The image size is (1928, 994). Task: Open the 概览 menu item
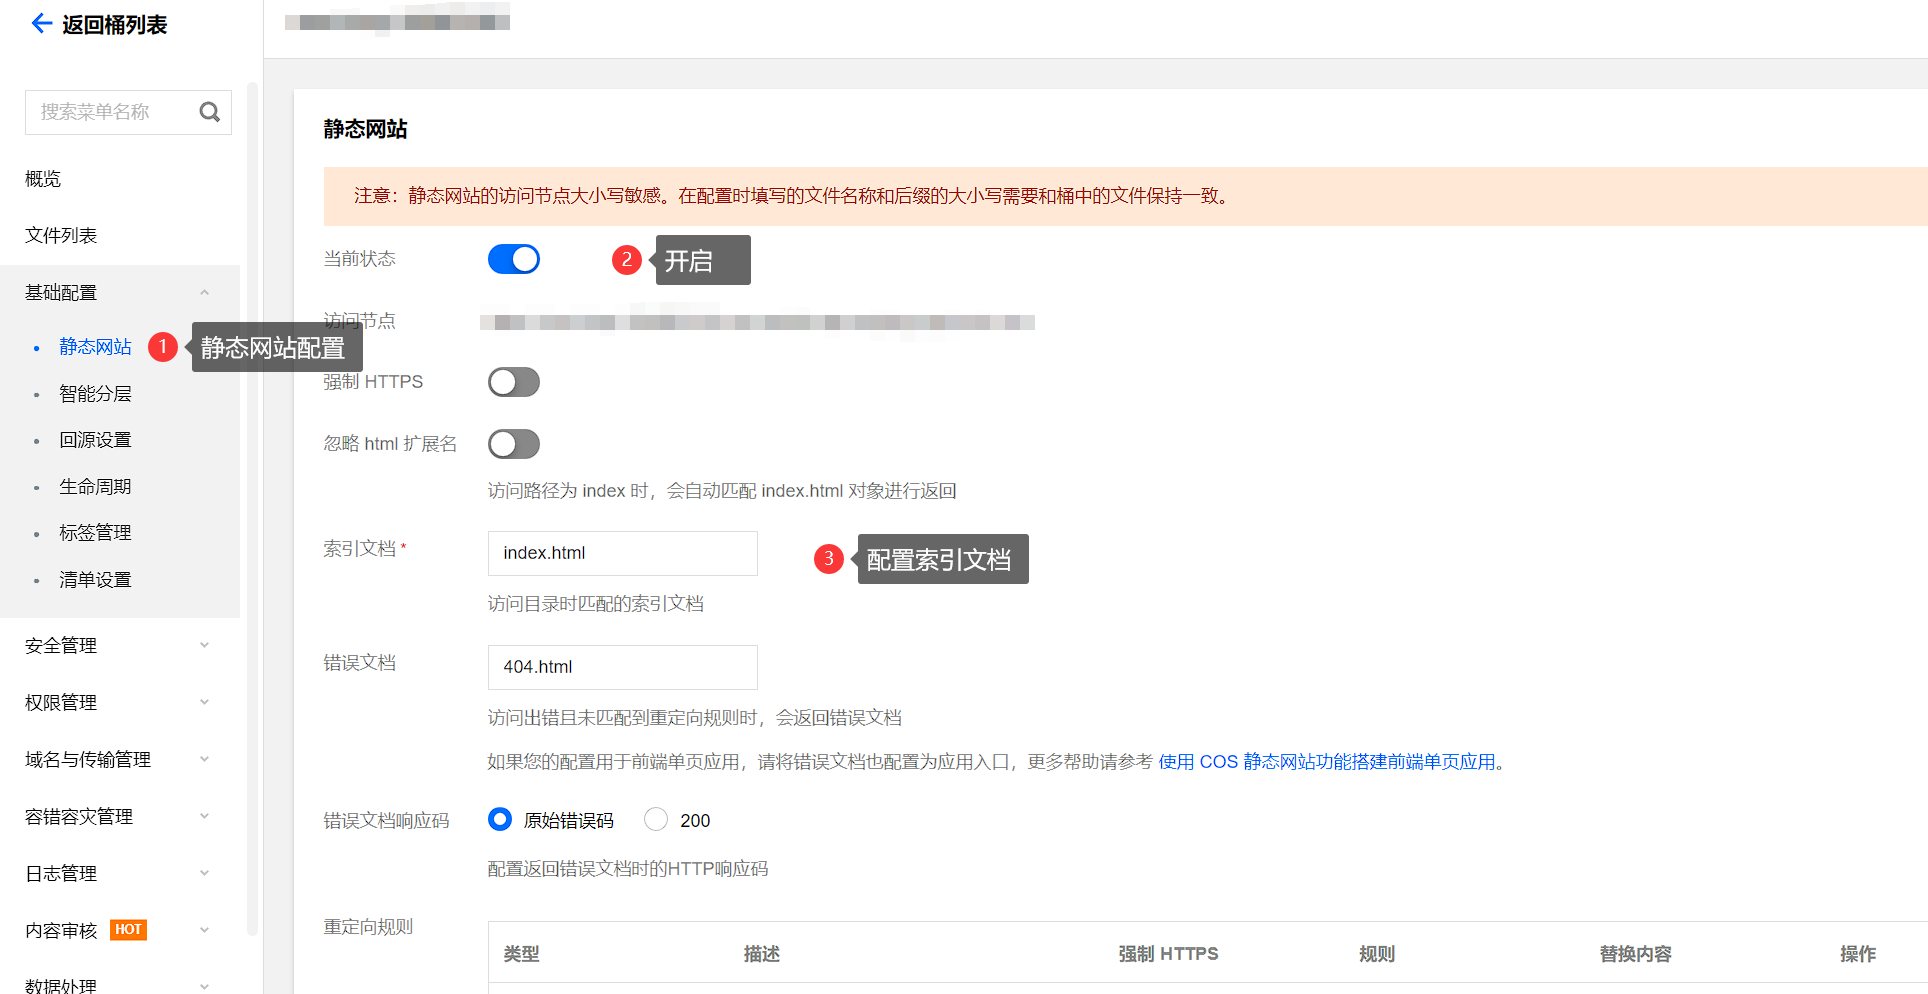pyautogui.click(x=43, y=179)
